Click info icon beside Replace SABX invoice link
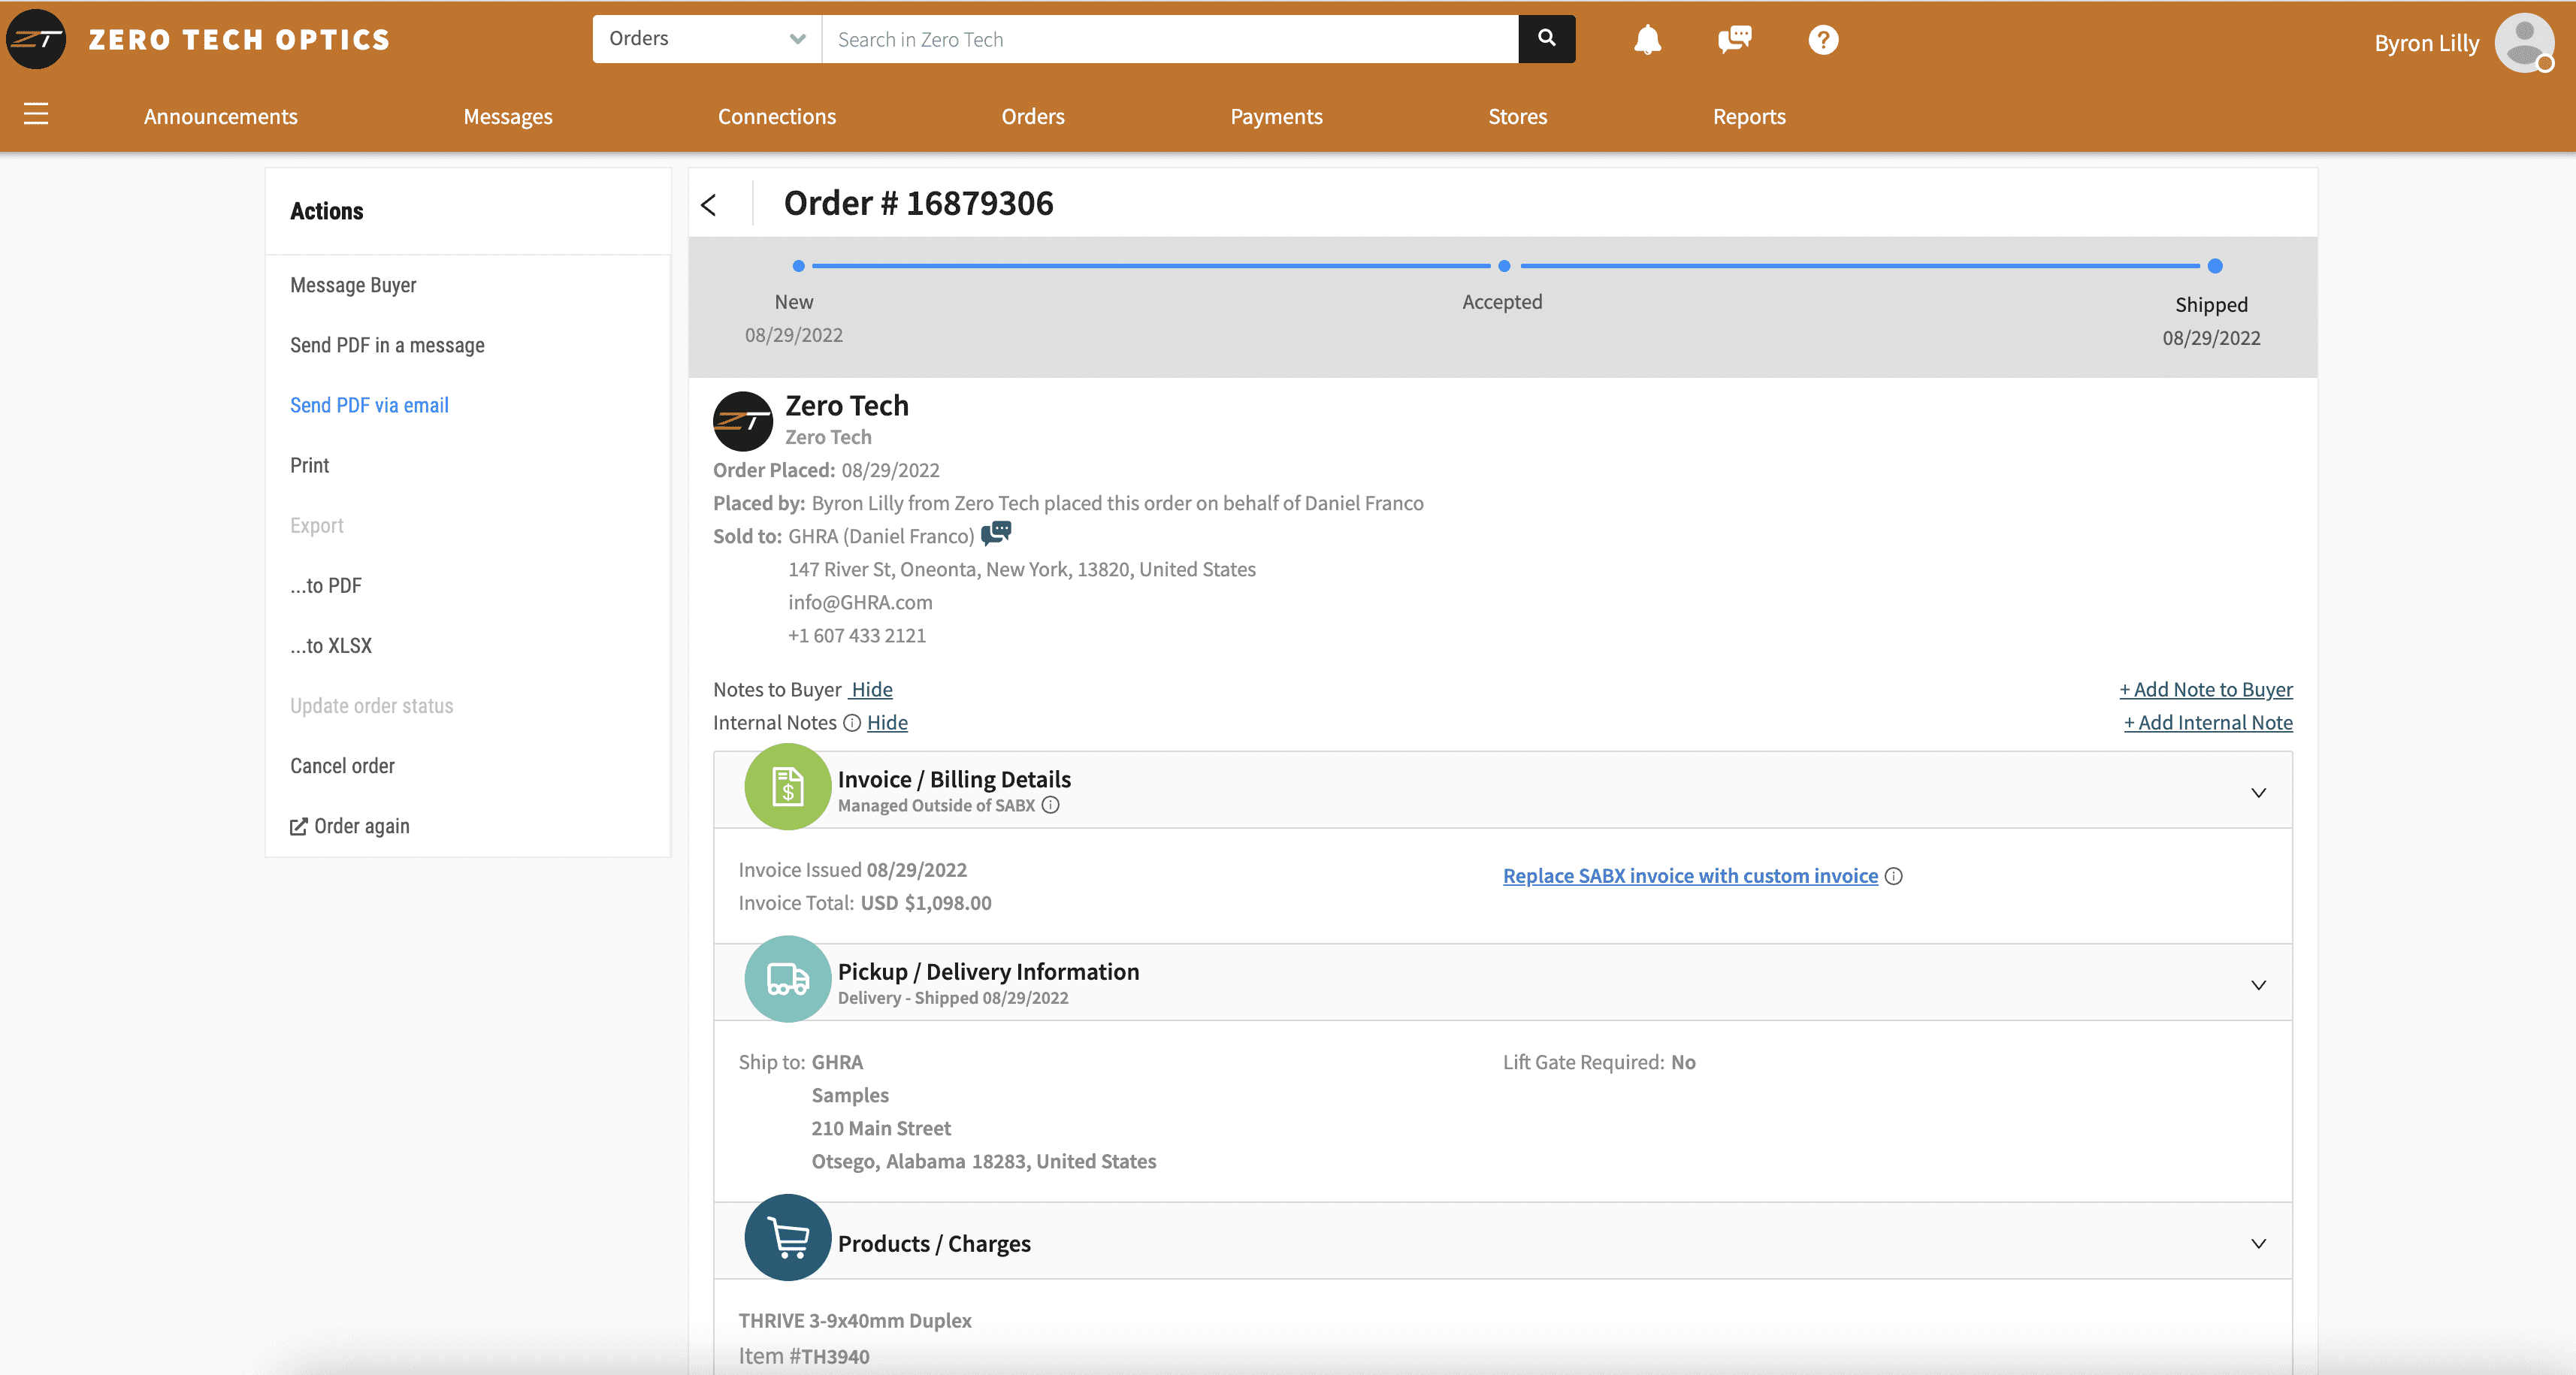Image resolution: width=2576 pixels, height=1375 pixels. coord(1893,876)
